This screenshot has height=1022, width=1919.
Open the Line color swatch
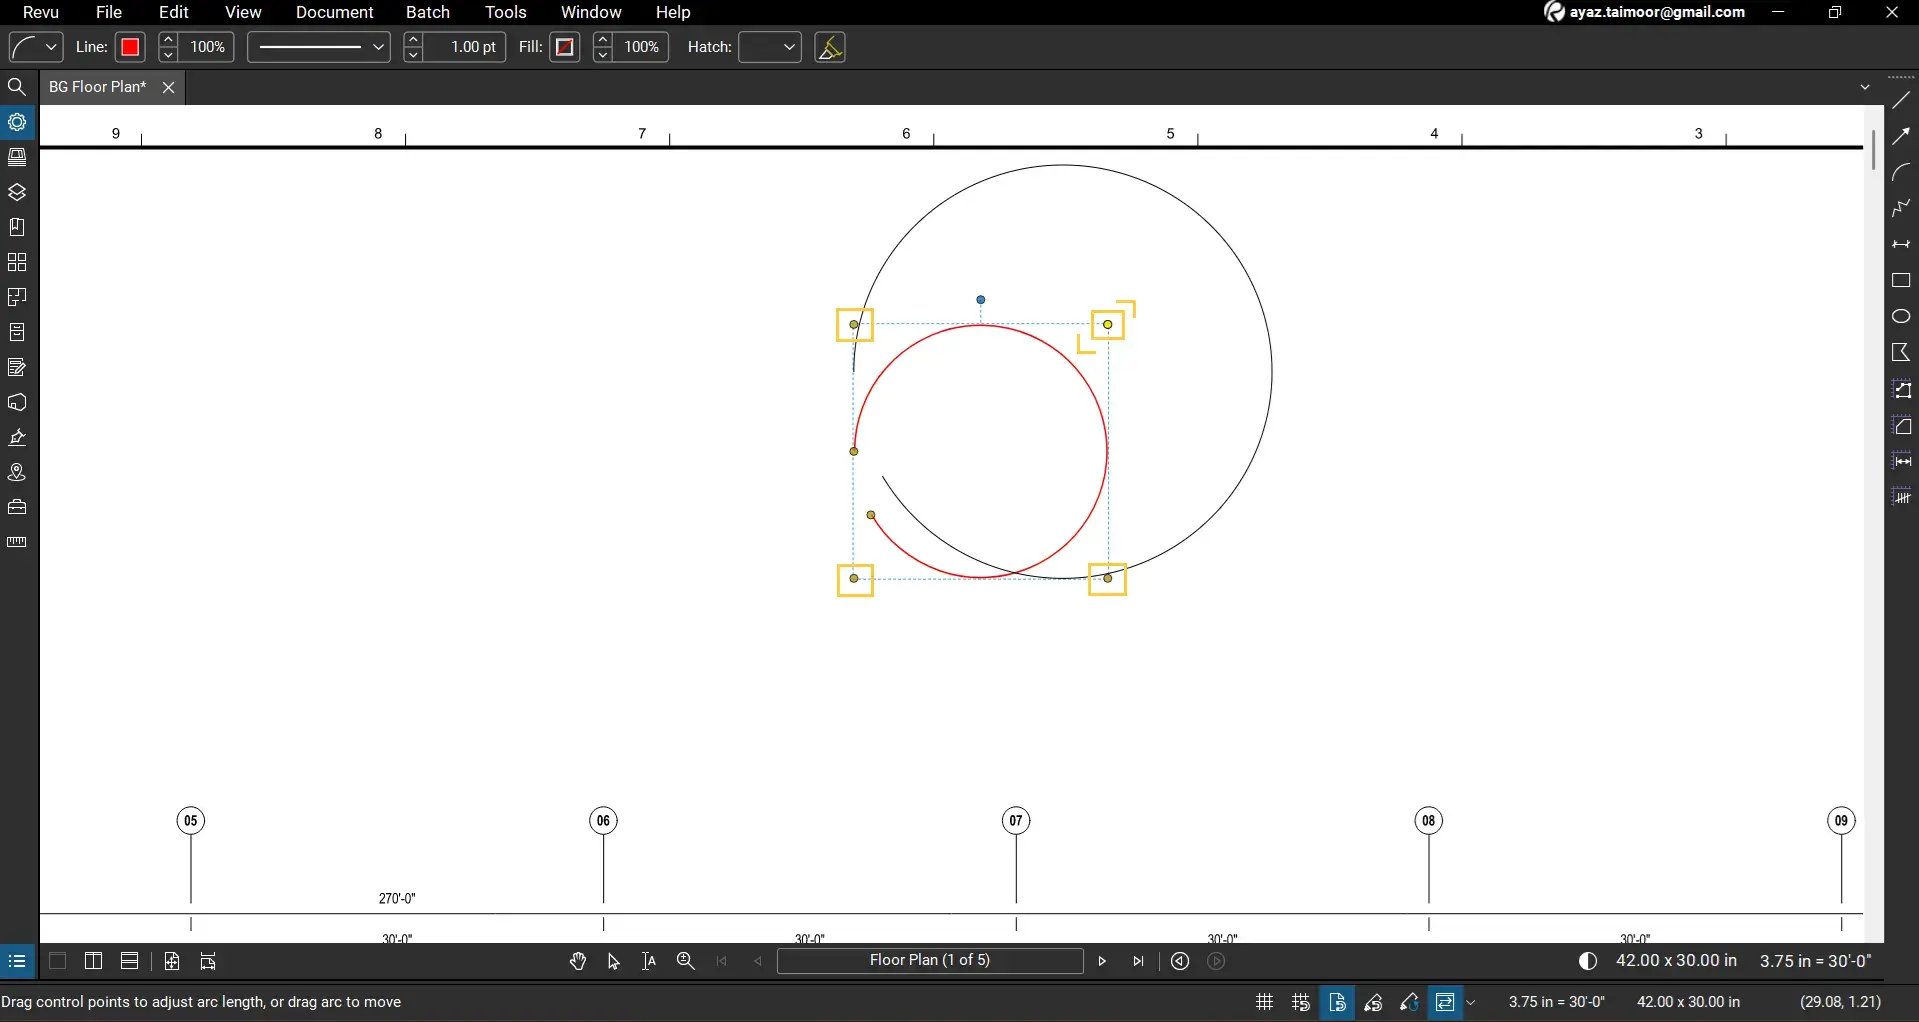(130, 47)
